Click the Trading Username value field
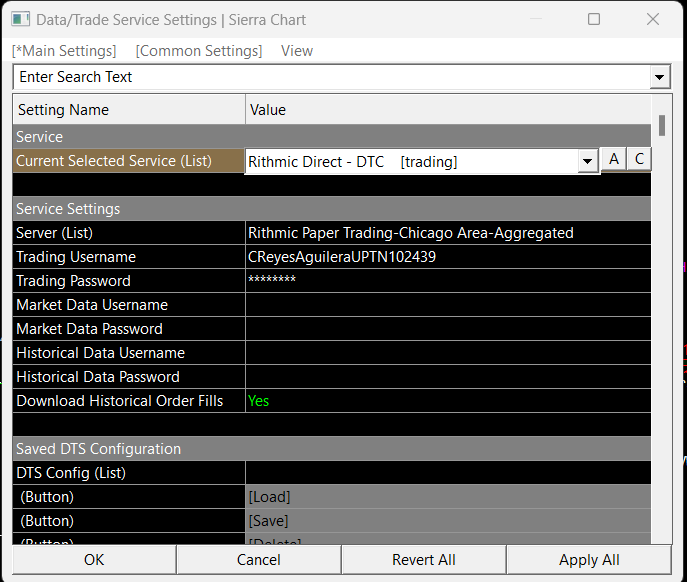 [x=447, y=257]
